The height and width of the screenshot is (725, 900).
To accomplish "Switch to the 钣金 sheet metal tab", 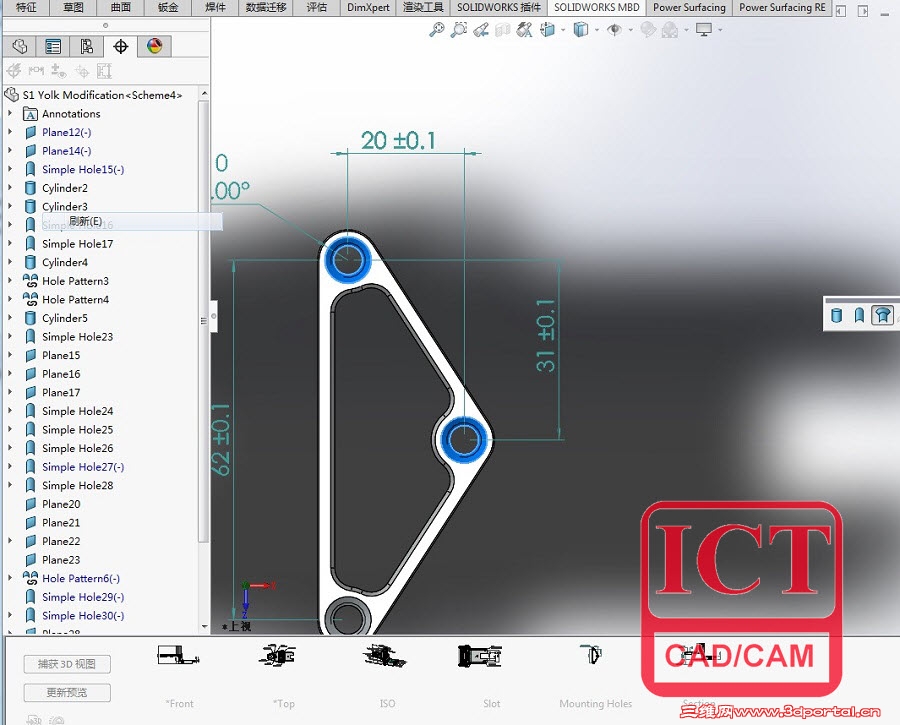I will pos(168,7).
